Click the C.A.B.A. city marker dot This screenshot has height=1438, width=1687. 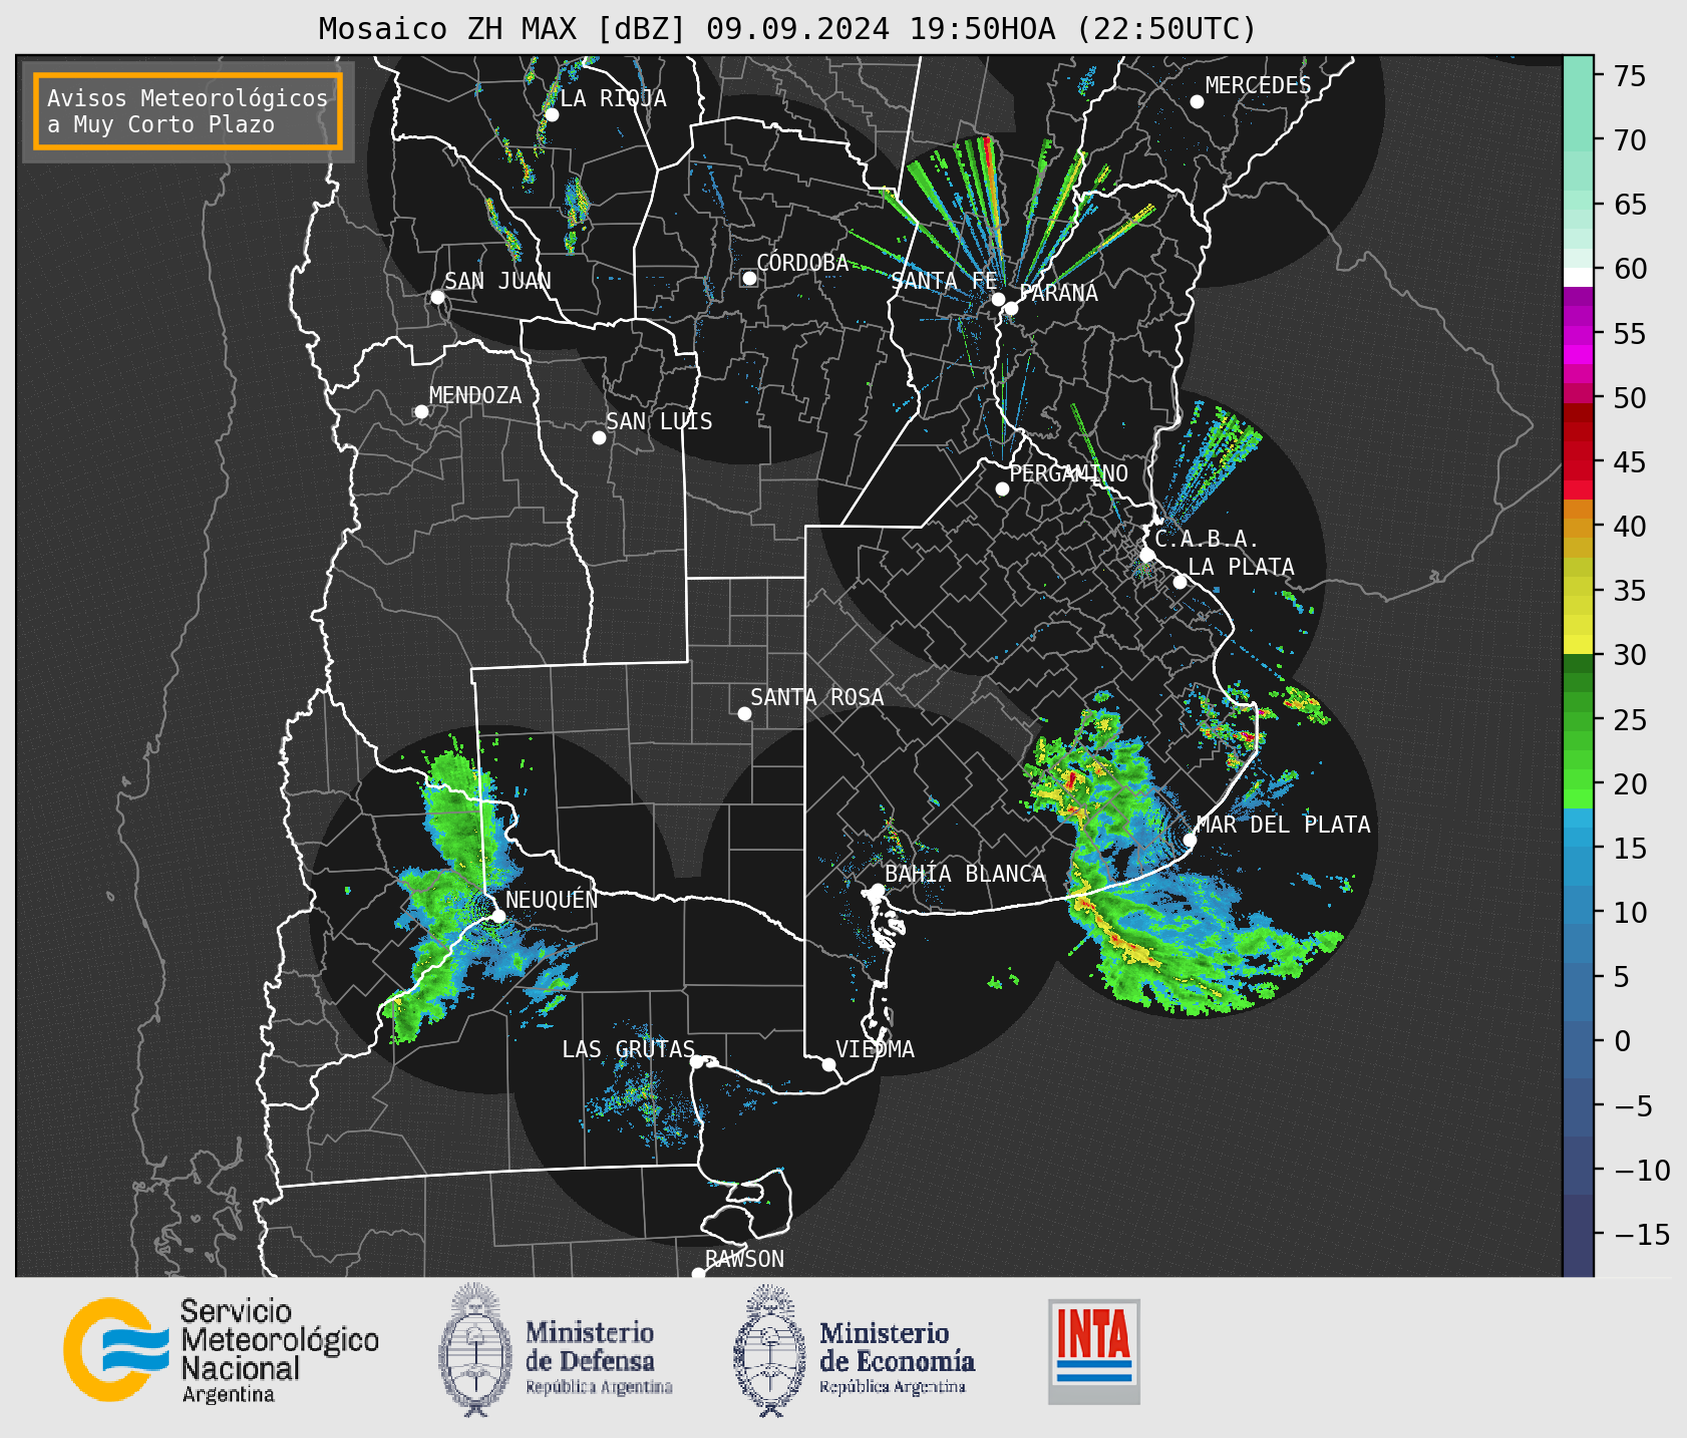(1147, 554)
